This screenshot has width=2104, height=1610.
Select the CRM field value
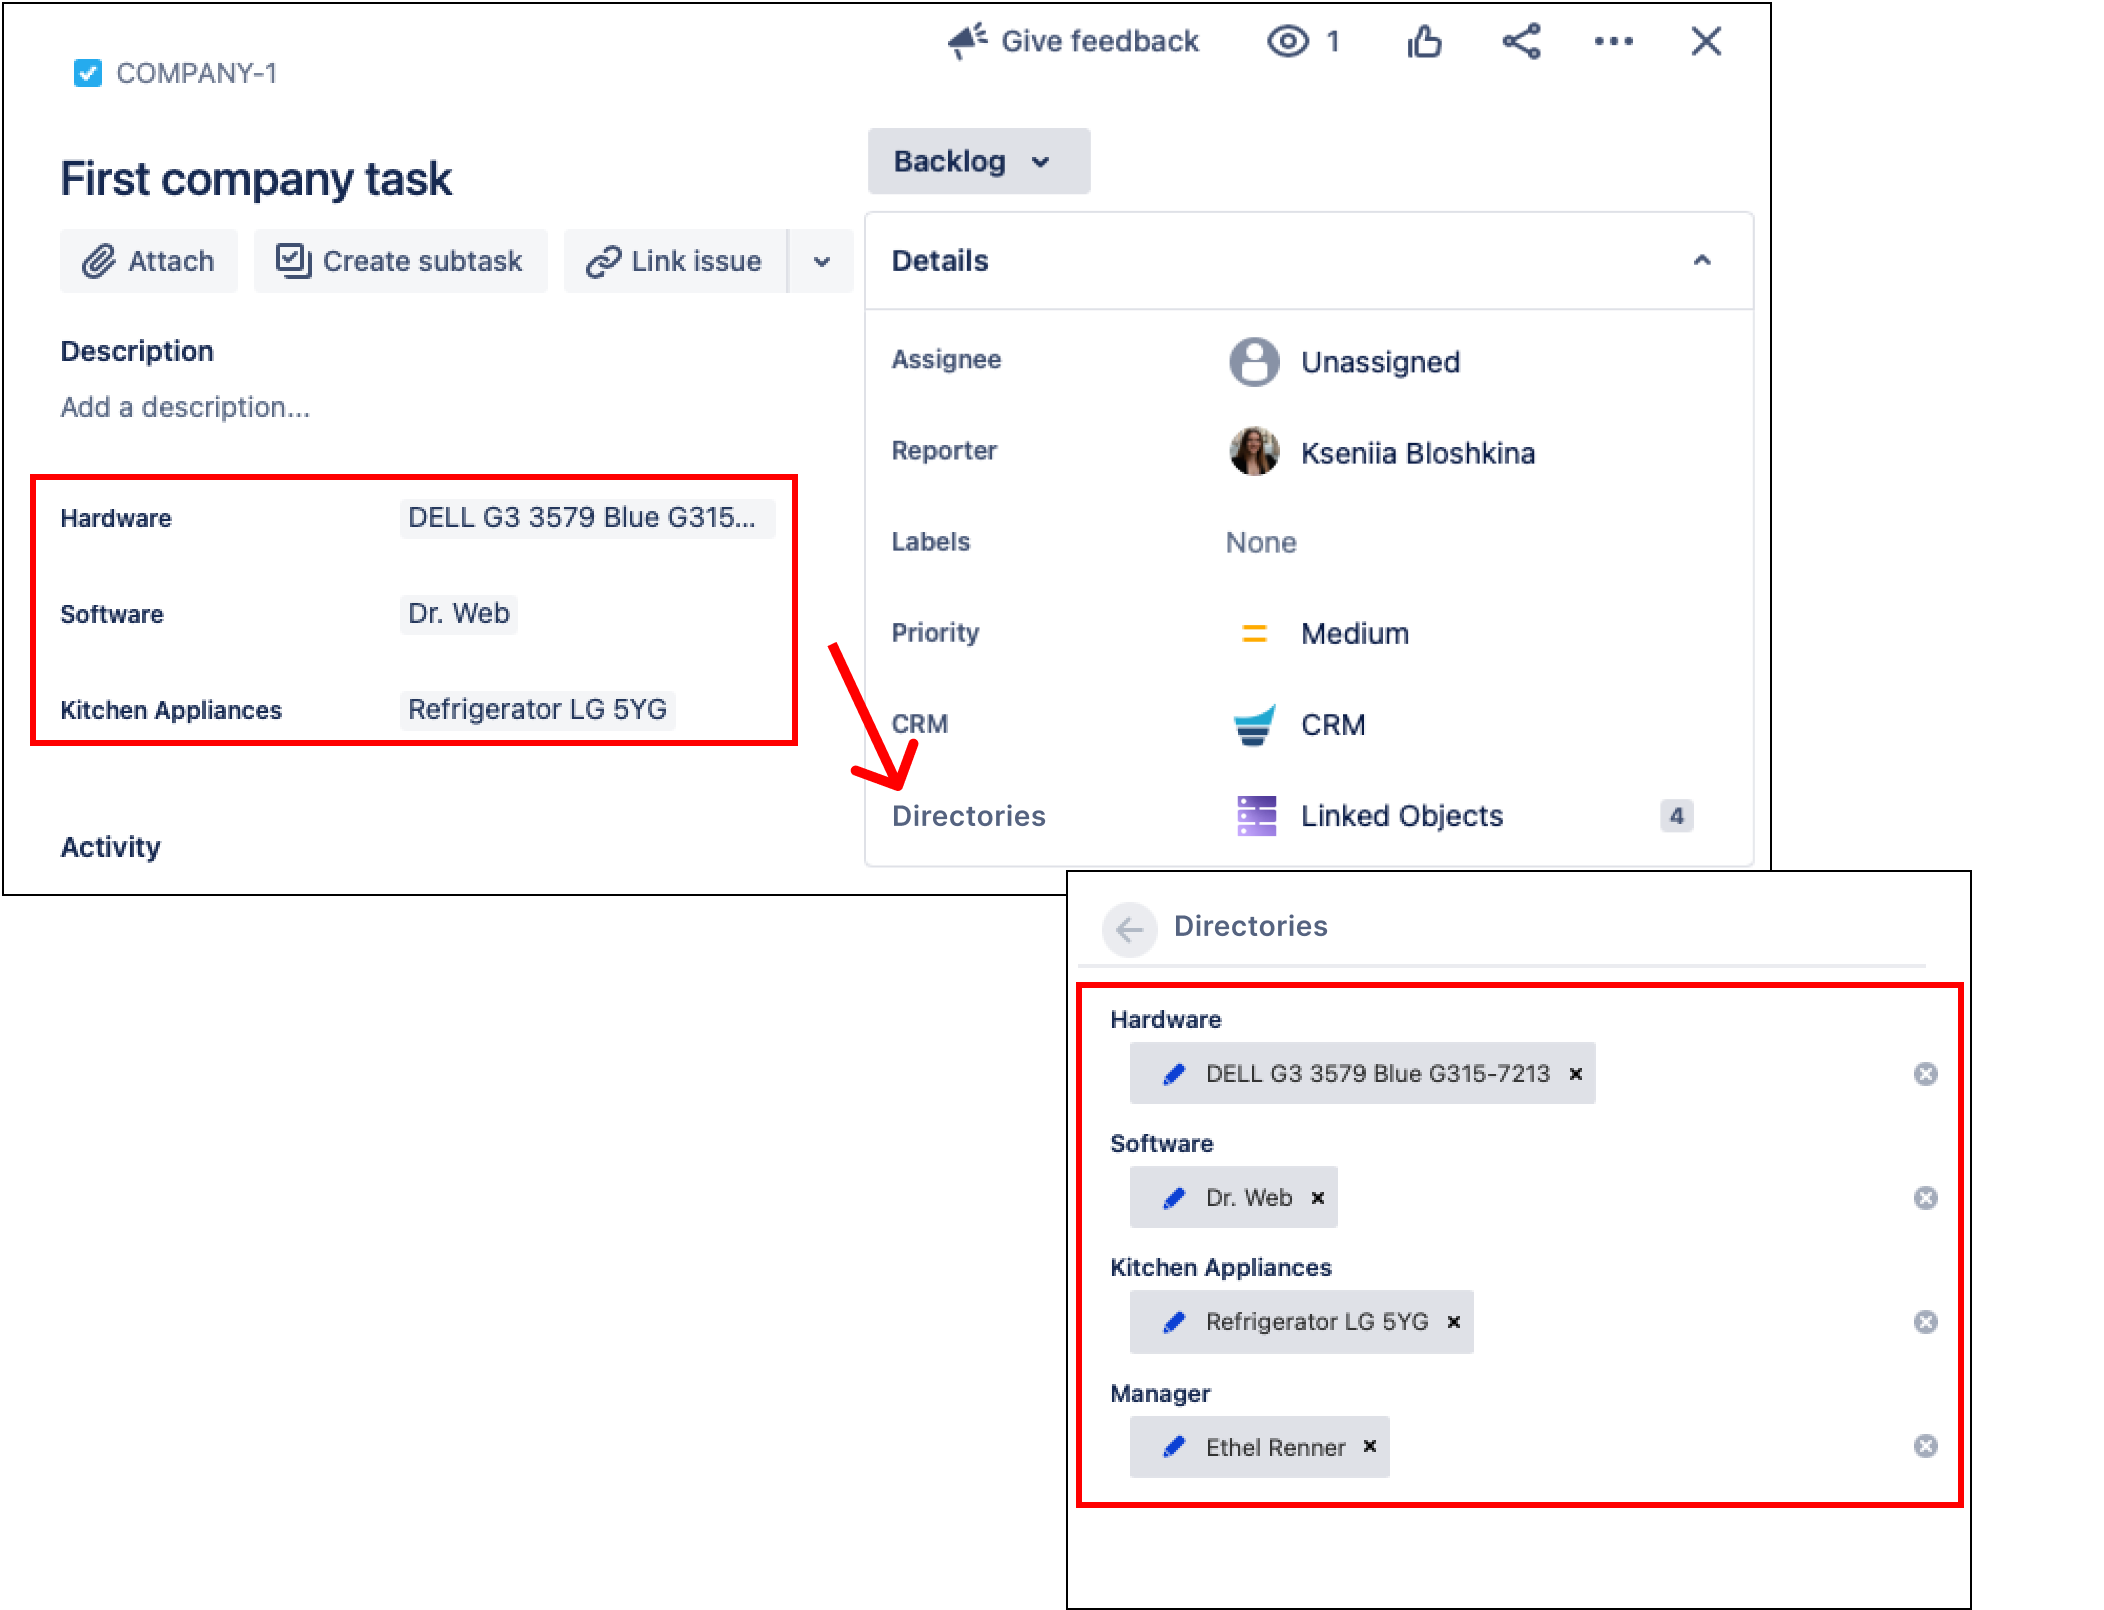(1331, 725)
